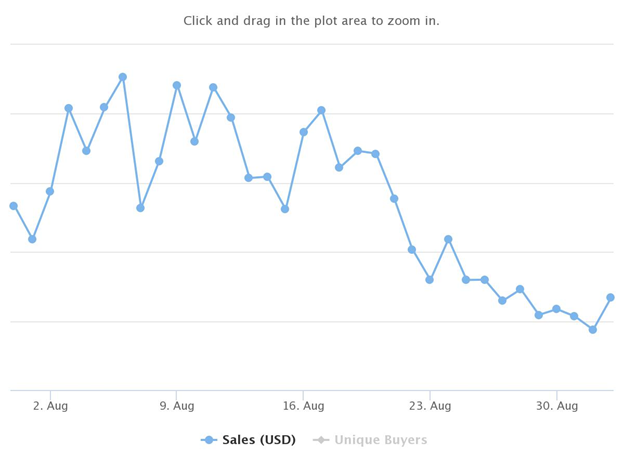Click the data point above 30. Aug tick
Image resolution: width=624 pixels, height=468 pixels.
pos(556,309)
